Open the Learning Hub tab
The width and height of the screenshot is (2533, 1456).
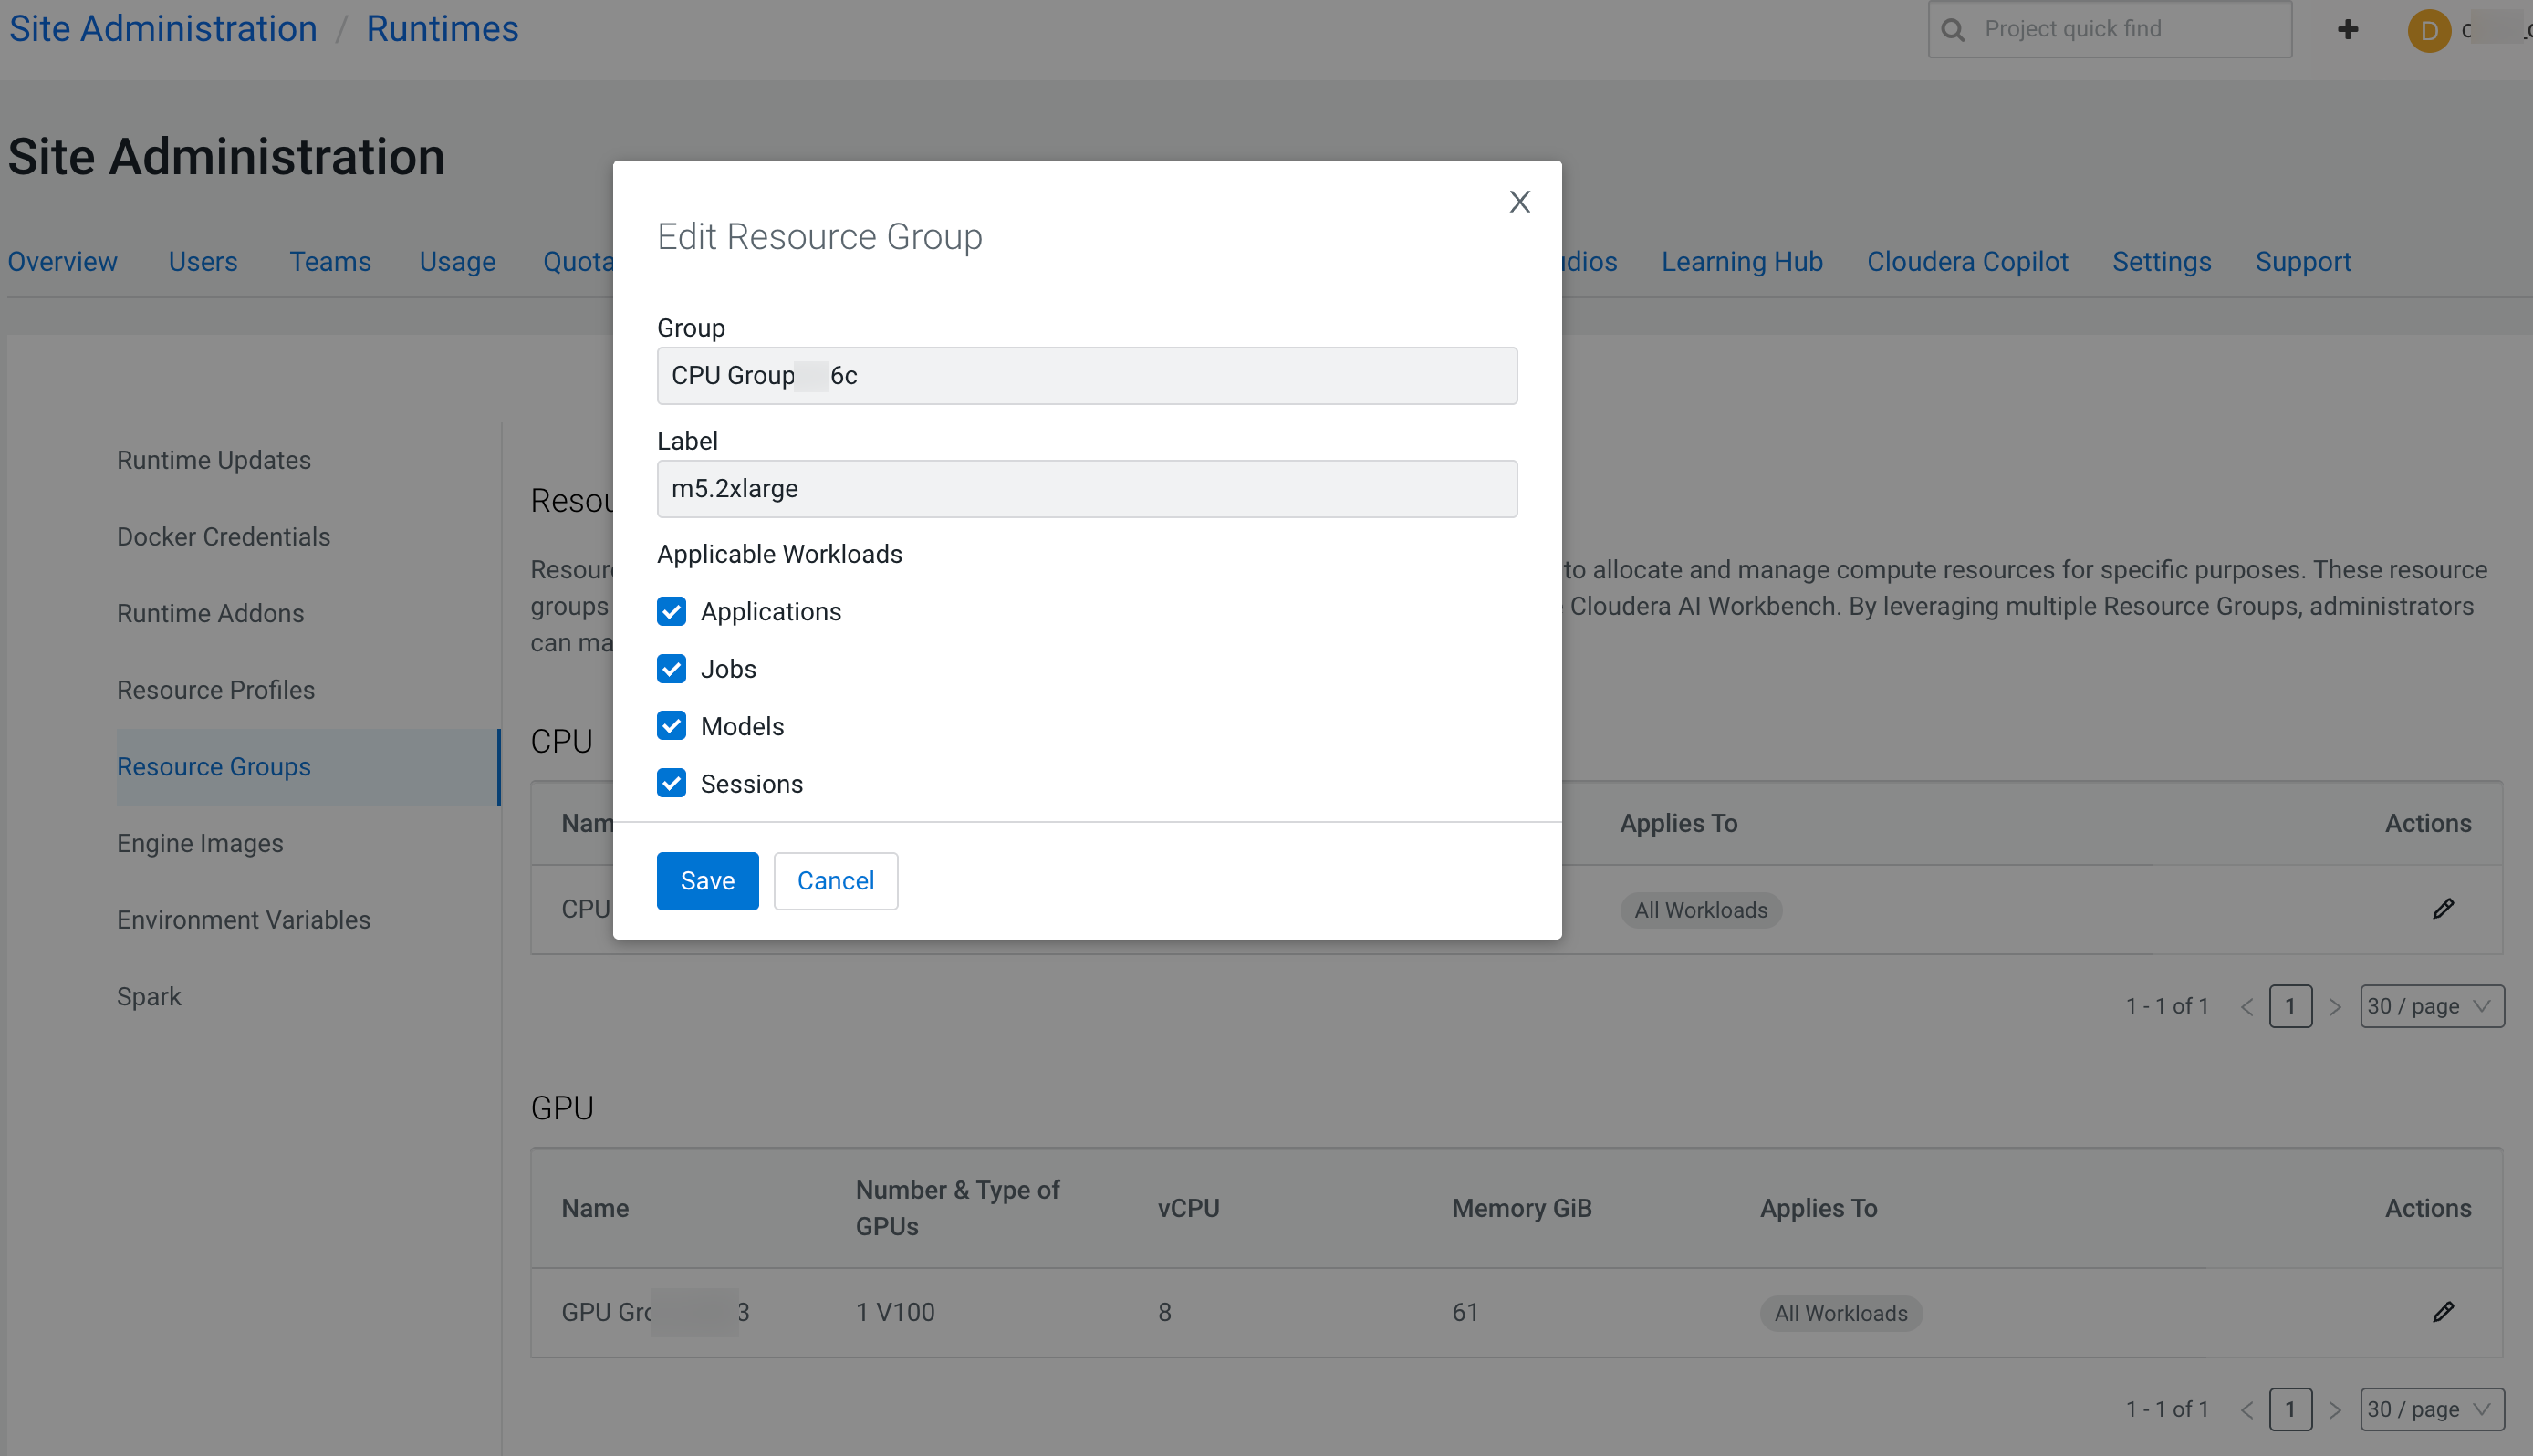tap(1741, 261)
